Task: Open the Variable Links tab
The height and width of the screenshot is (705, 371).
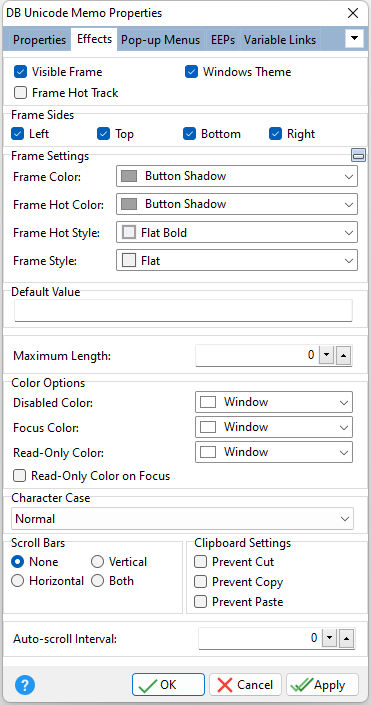Action: tap(280, 40)
